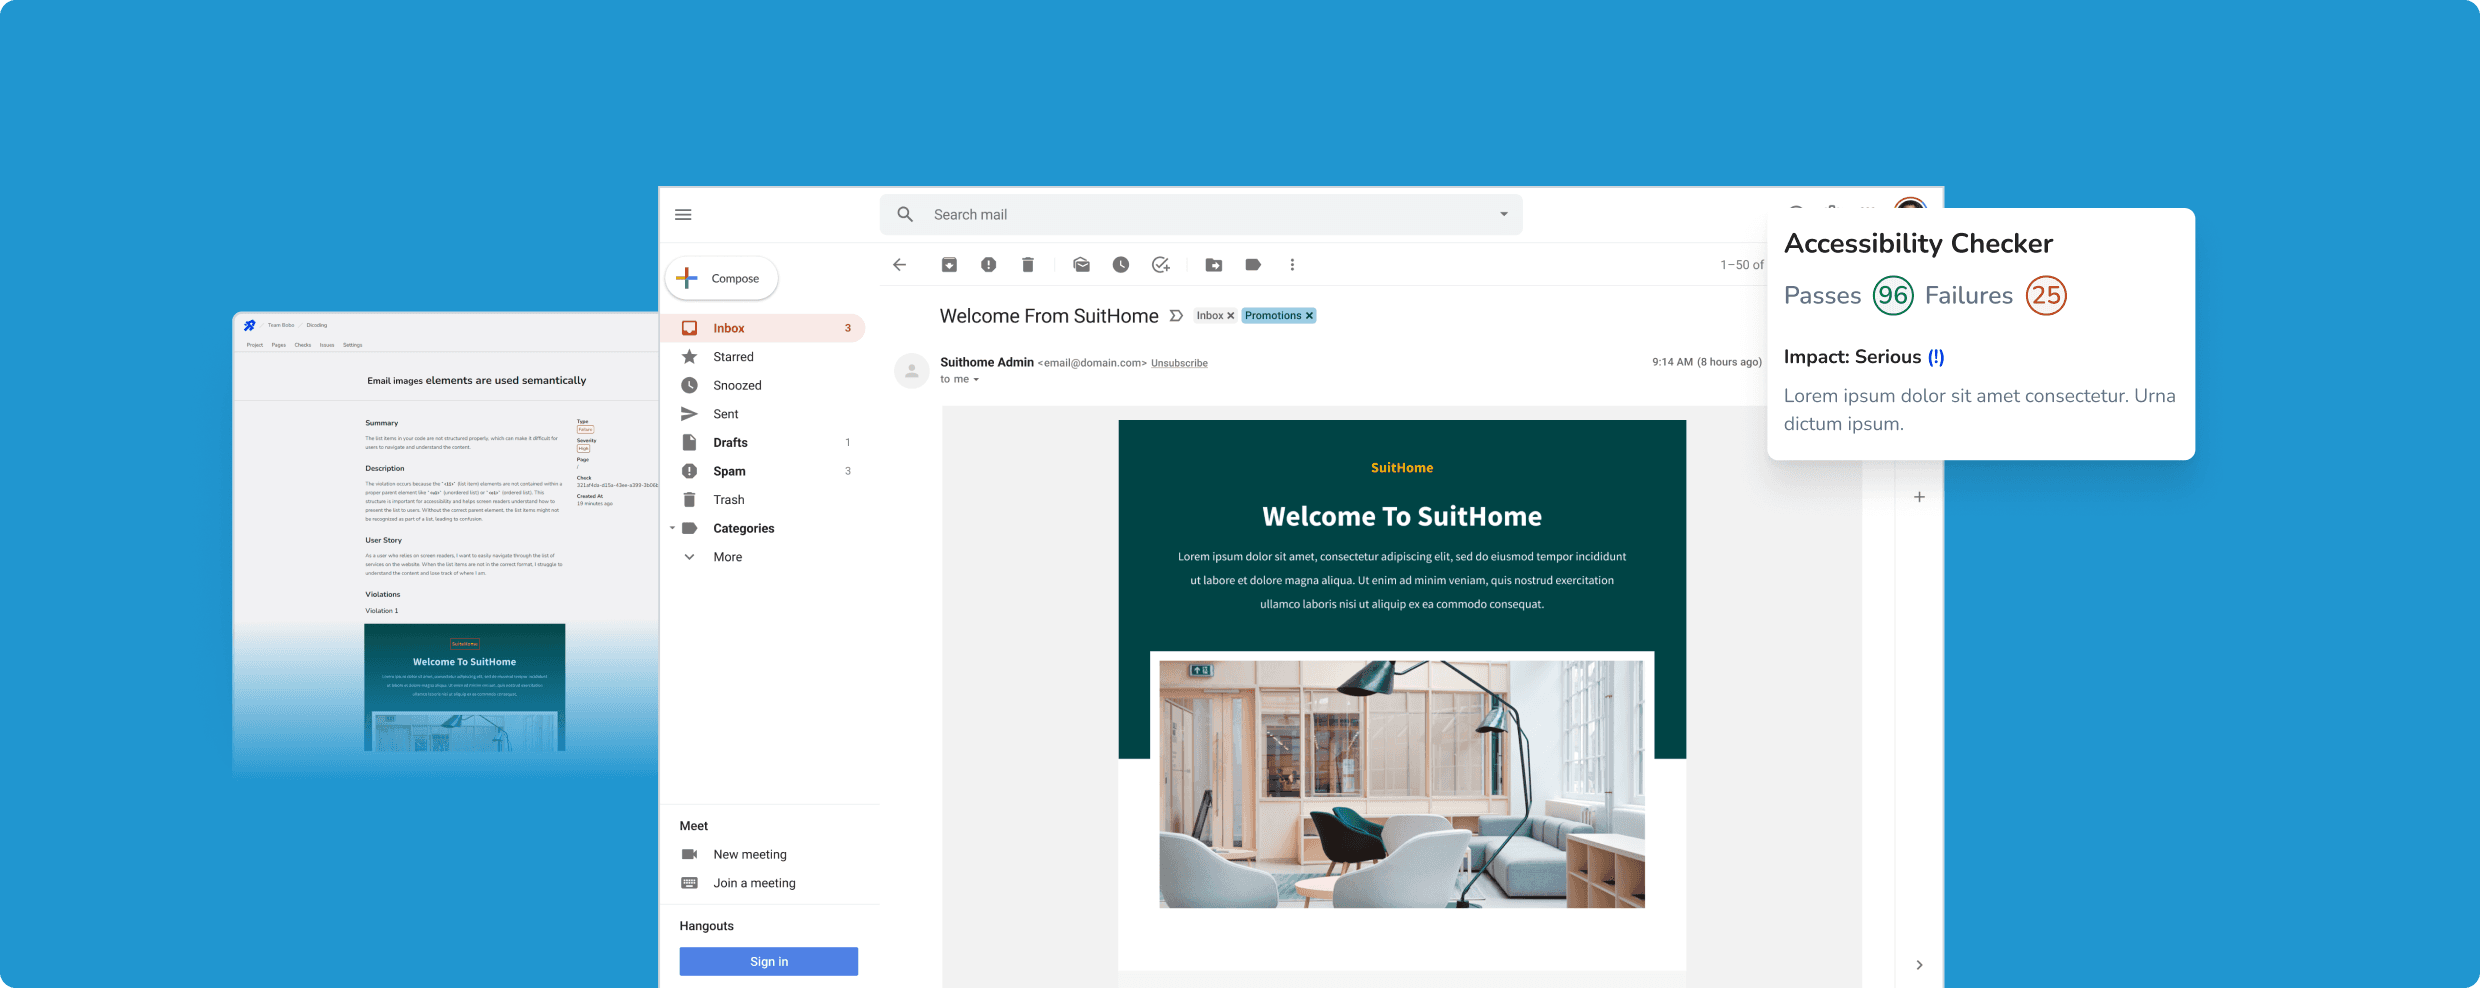Image resolution: width=2480 pixels, height=988 pixels.
Task: Expand More in the sidebar
Action: click(689, 557)
